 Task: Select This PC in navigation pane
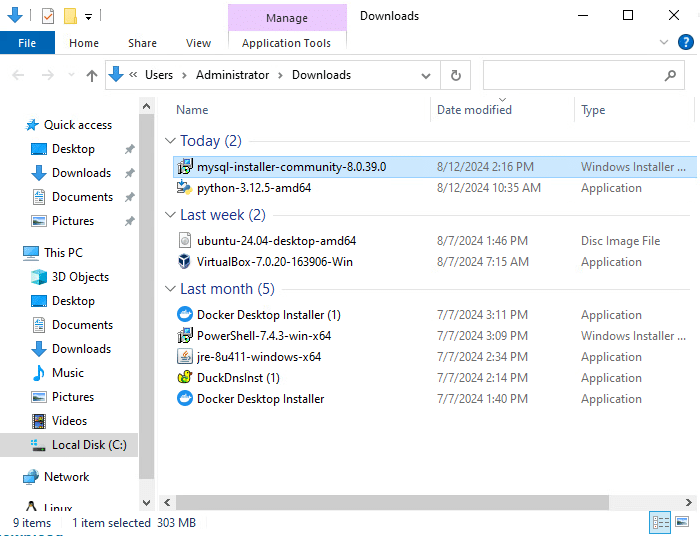(63, 253)
